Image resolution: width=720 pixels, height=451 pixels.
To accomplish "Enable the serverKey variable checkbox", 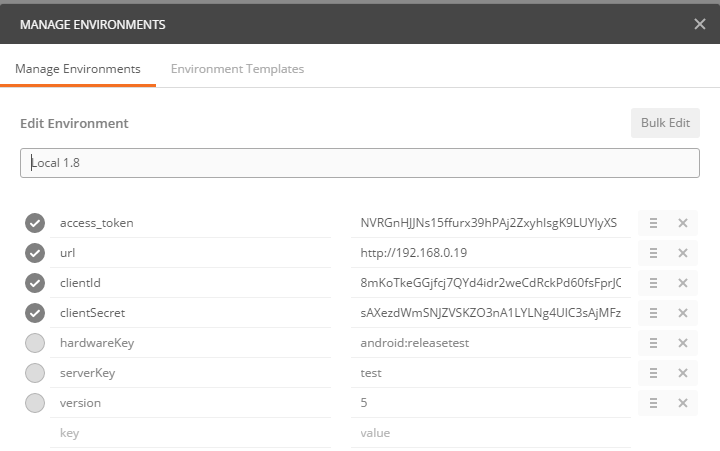I will (x=35, y=373).
